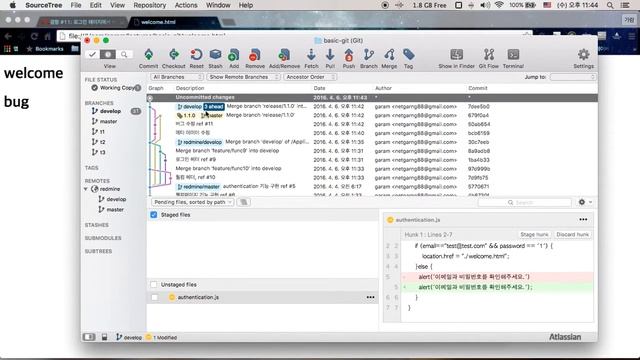The image size is (640, 360).
Task: Fetch from remote using Fetch icon
Action: tap(311, 55)
